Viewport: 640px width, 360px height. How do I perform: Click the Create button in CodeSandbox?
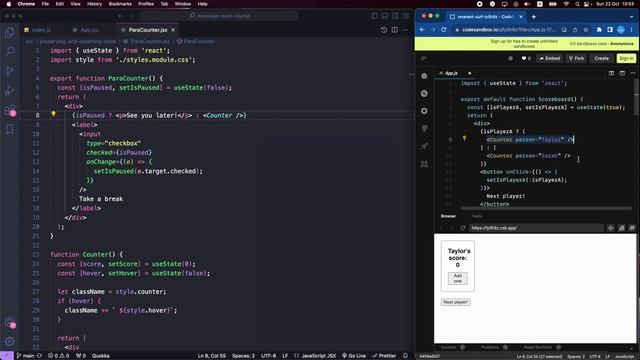pos(601,58)
